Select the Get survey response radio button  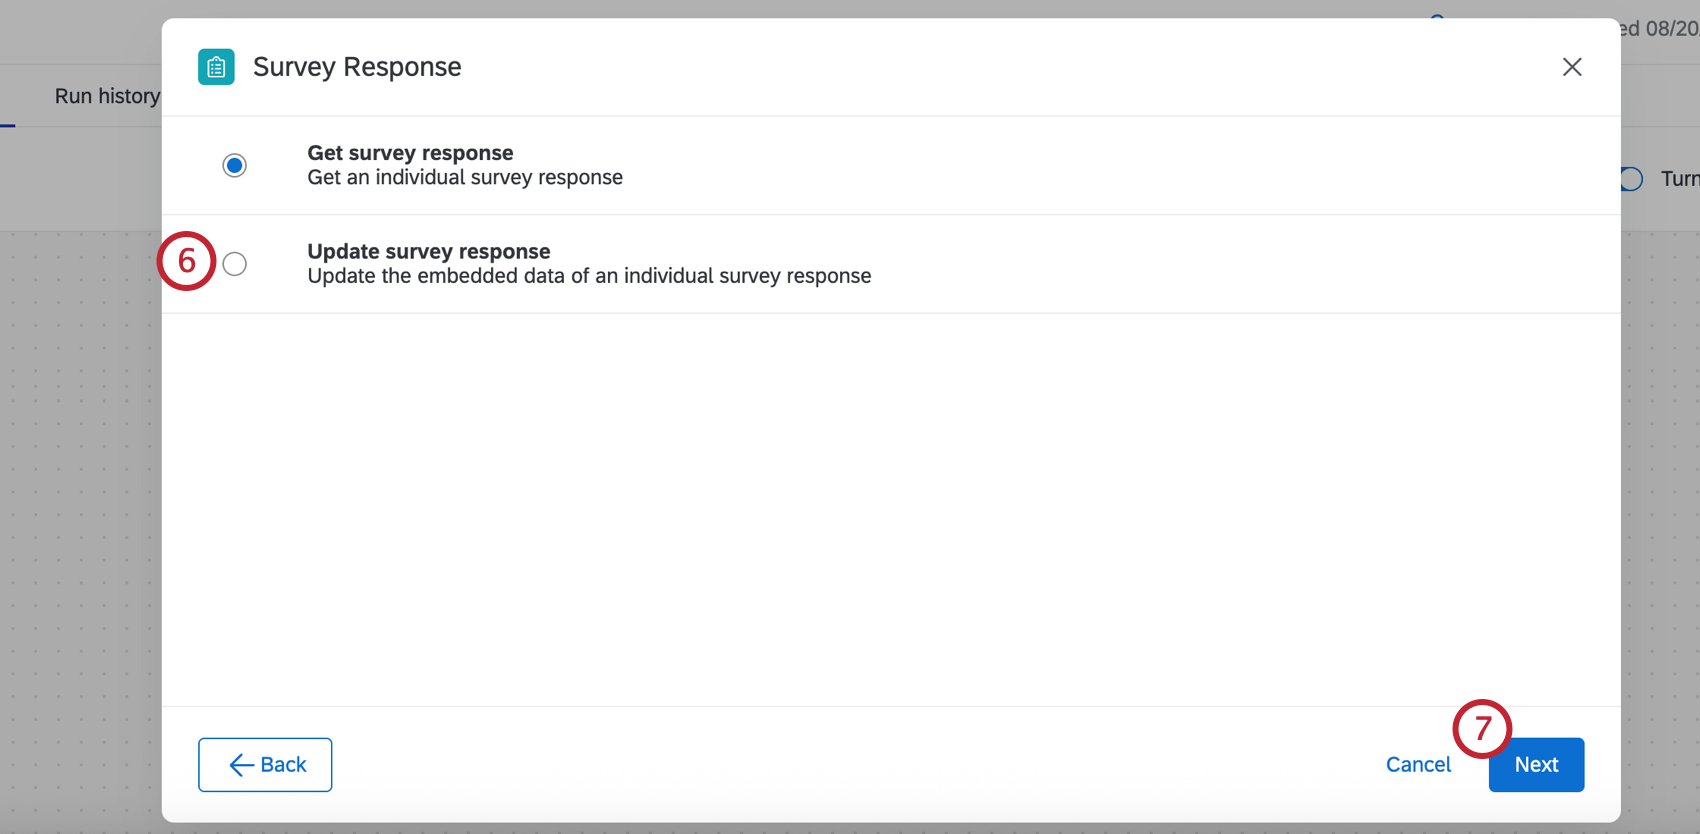tap(234, 165)
